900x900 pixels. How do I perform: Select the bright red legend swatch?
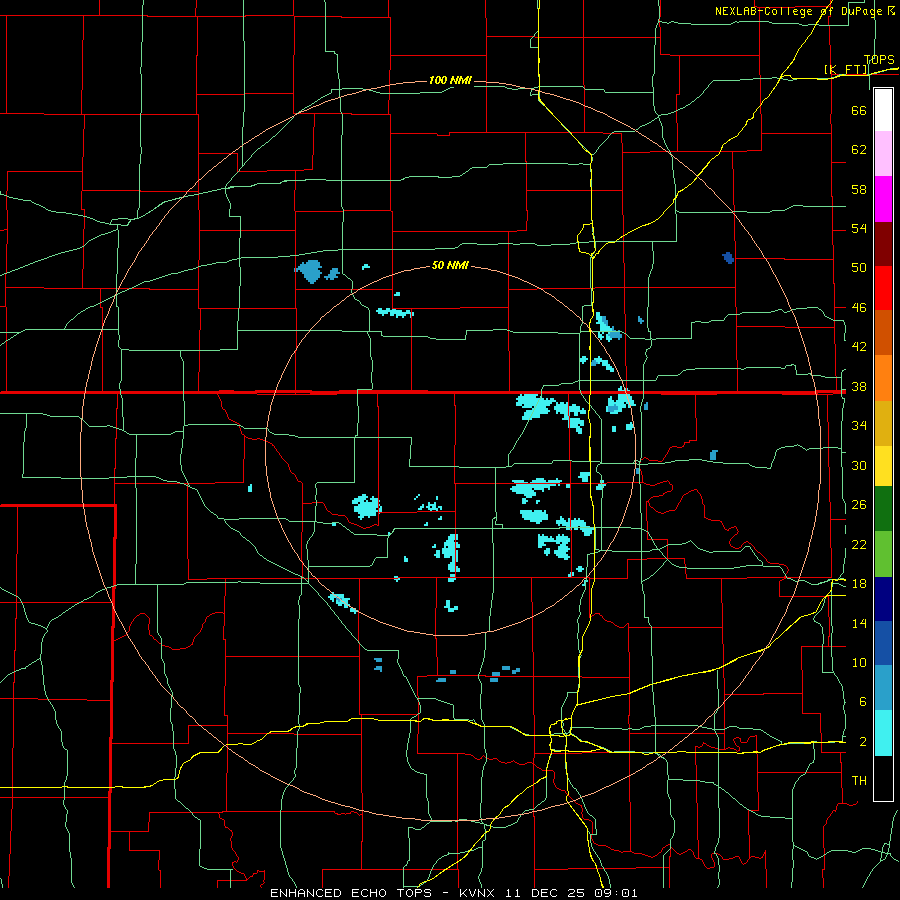[x=883, y=288]
